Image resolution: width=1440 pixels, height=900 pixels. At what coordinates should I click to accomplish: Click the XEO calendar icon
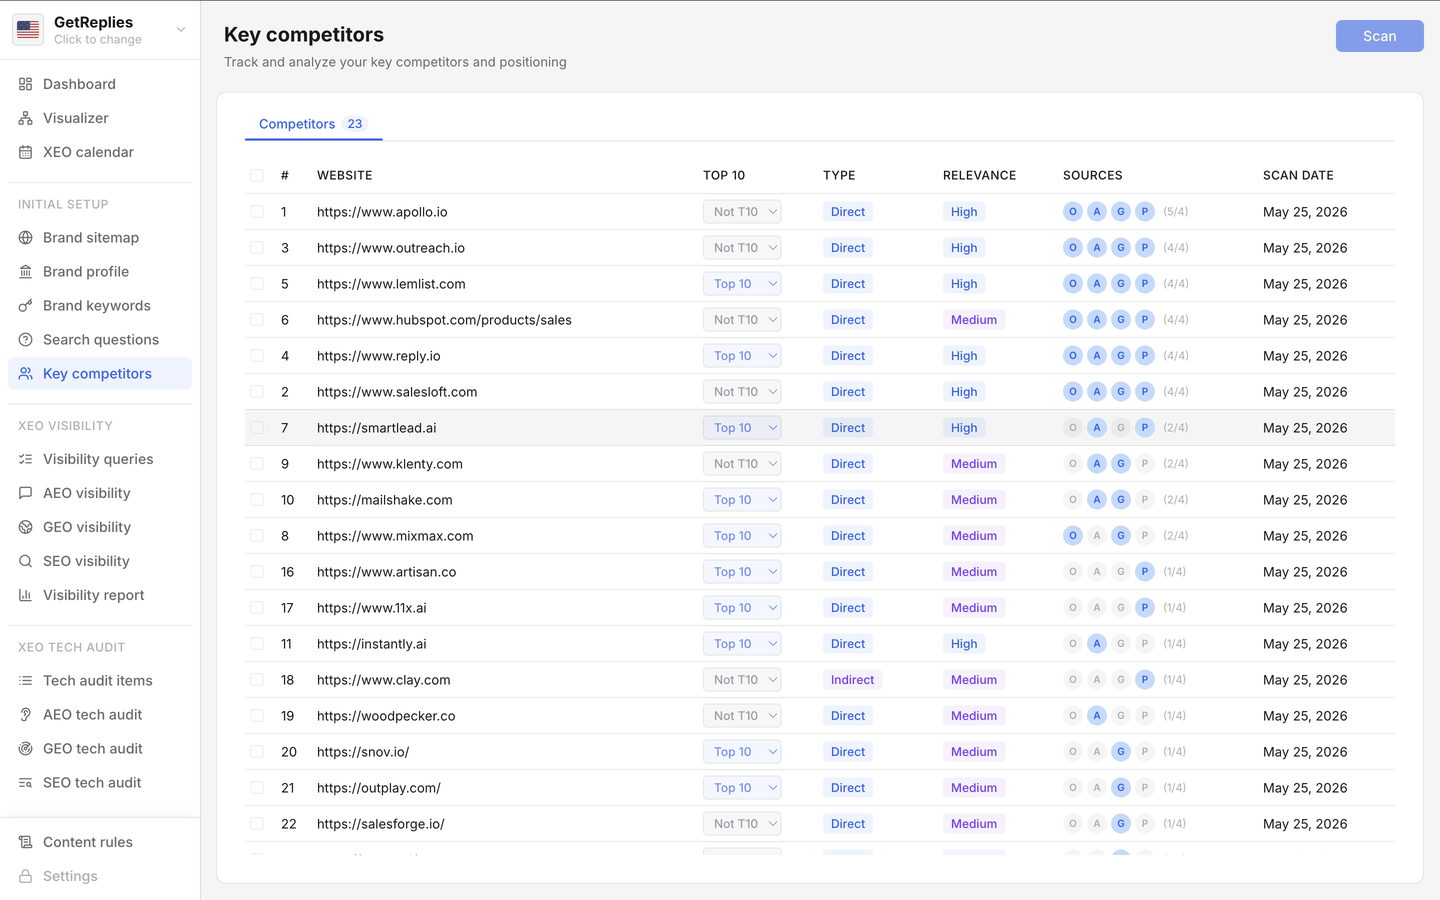[26, 152]
